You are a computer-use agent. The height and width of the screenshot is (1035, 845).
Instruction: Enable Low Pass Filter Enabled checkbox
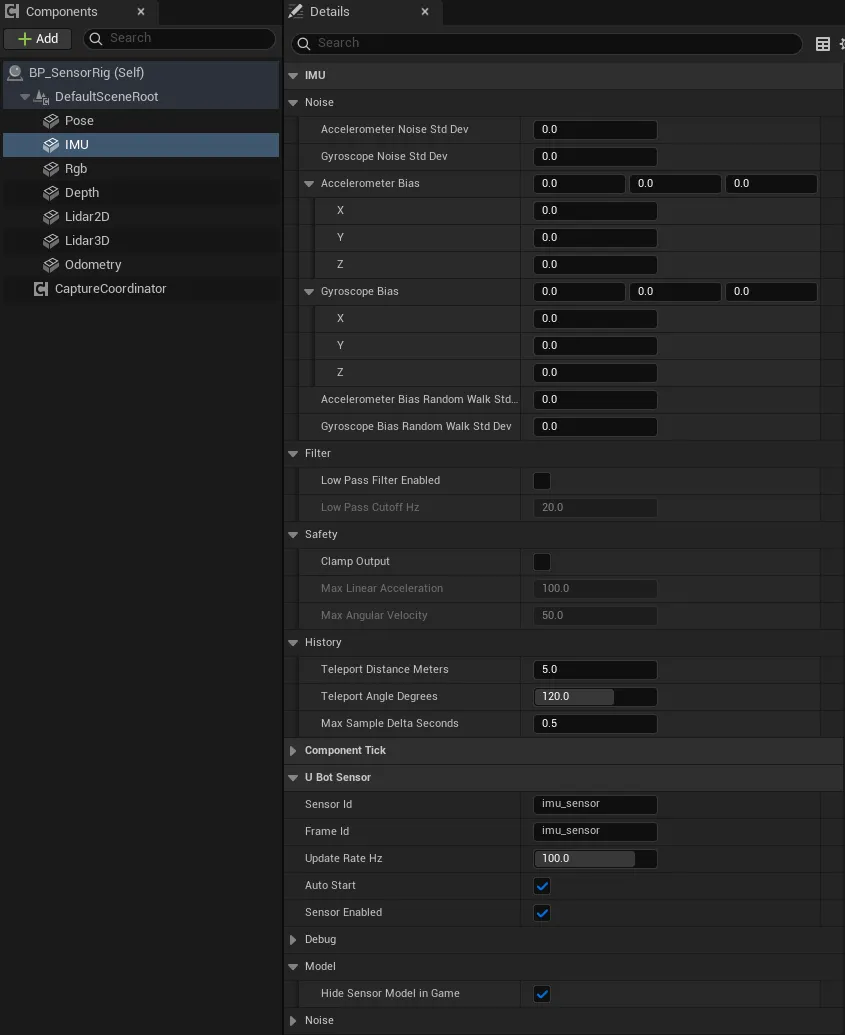click(542, 481)
